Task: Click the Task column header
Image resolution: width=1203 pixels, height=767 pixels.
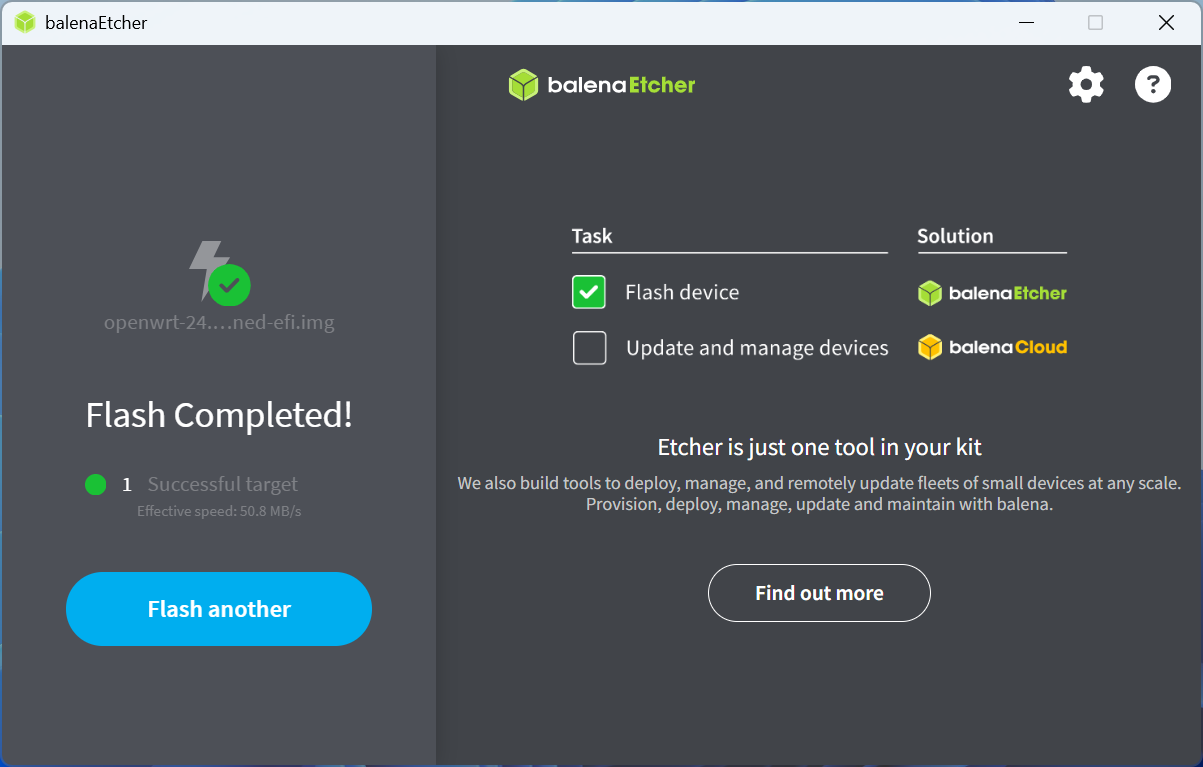Action: pos(592,237)
